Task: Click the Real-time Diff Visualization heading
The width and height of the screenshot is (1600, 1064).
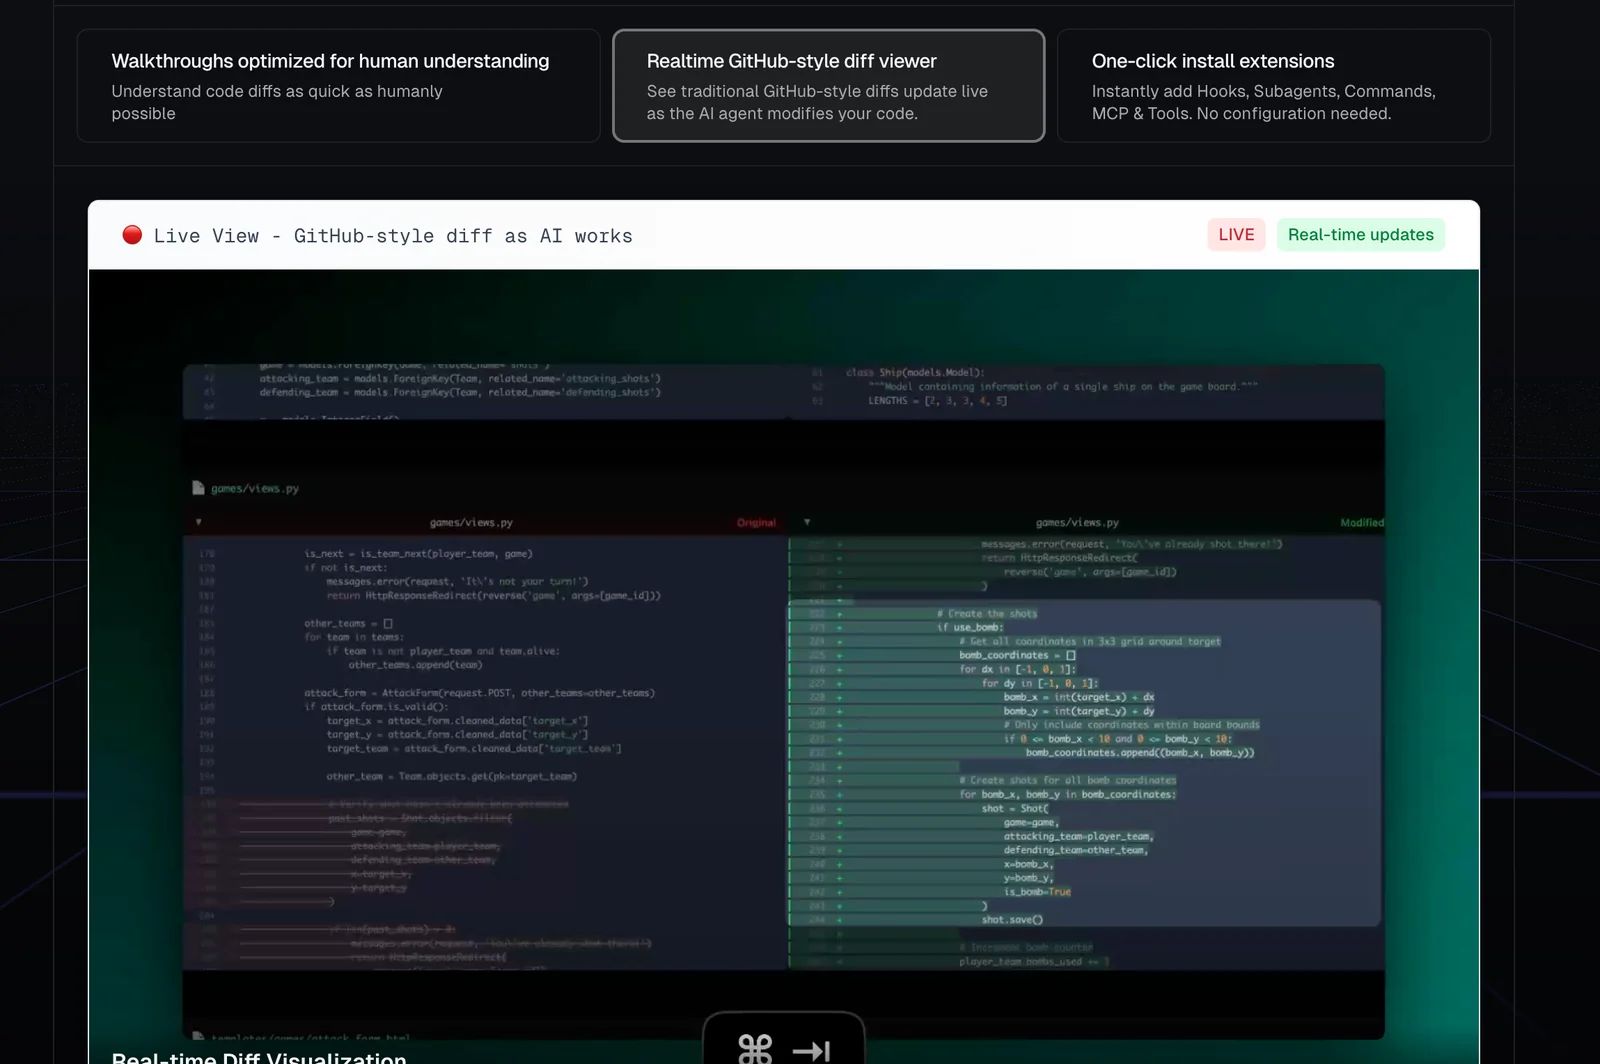Action: (x=259, y=1057)
